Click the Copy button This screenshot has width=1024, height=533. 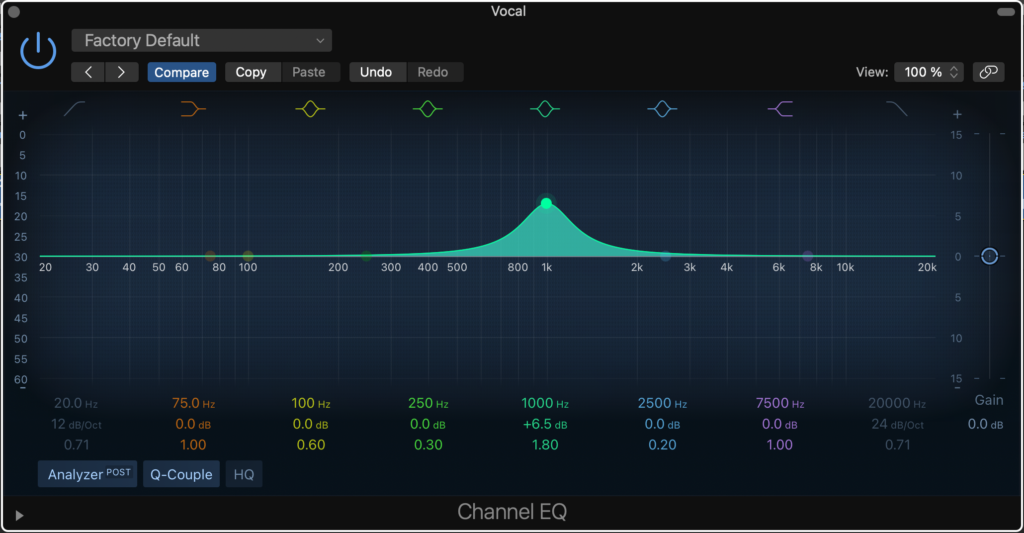(251, 72)
